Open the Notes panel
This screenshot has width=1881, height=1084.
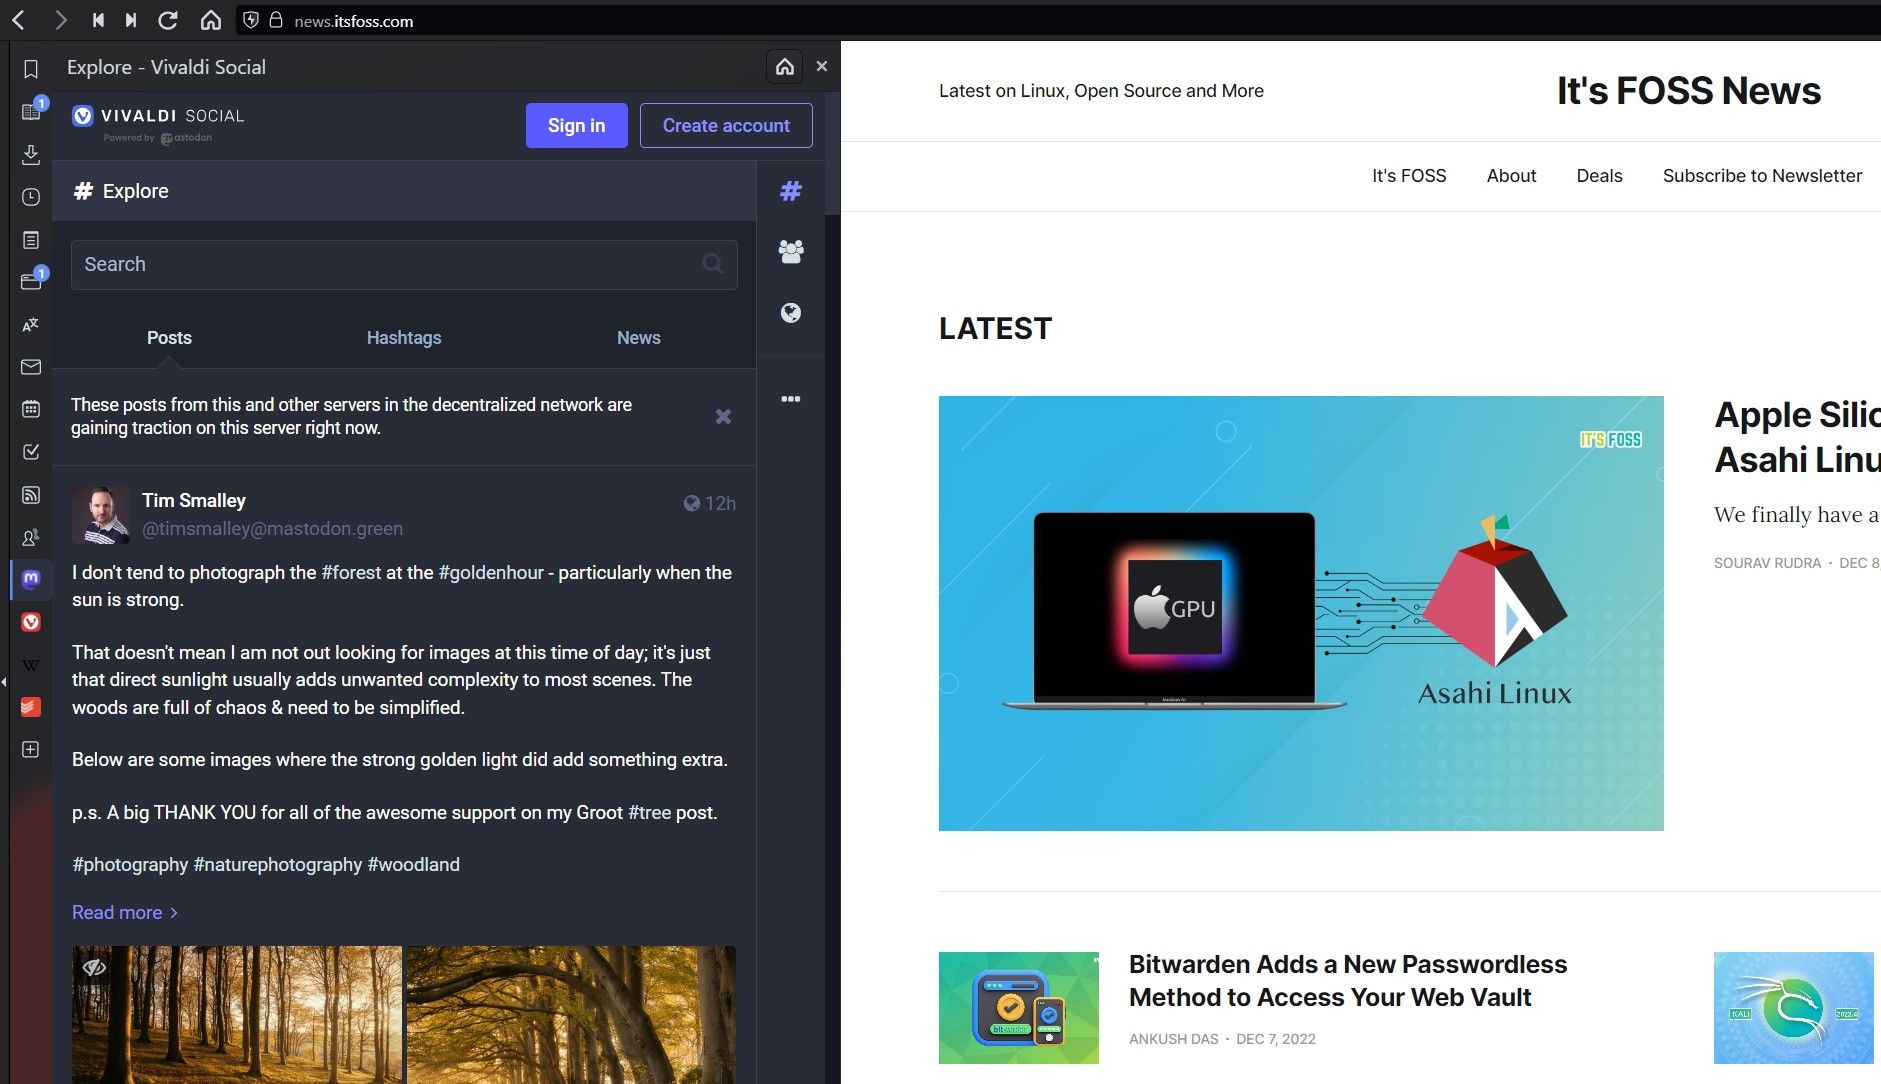pyautogui.click(x=30, y=240)
